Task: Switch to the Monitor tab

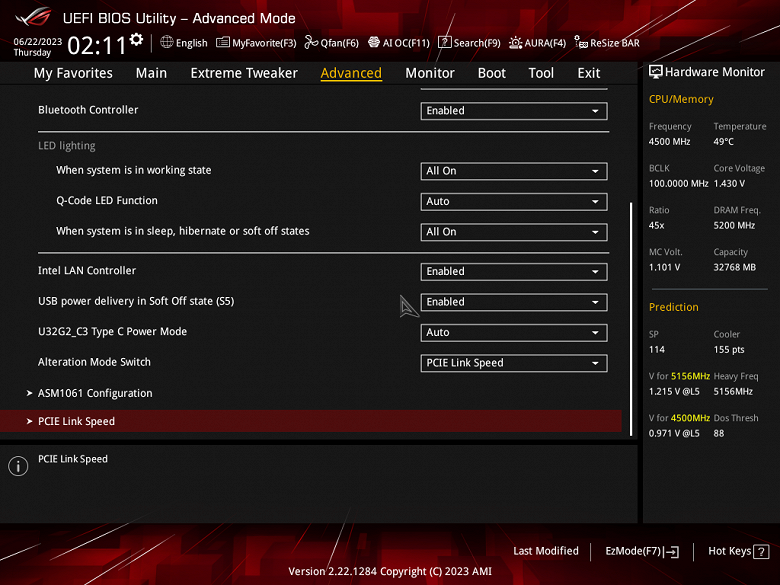Action: point(430,73)
